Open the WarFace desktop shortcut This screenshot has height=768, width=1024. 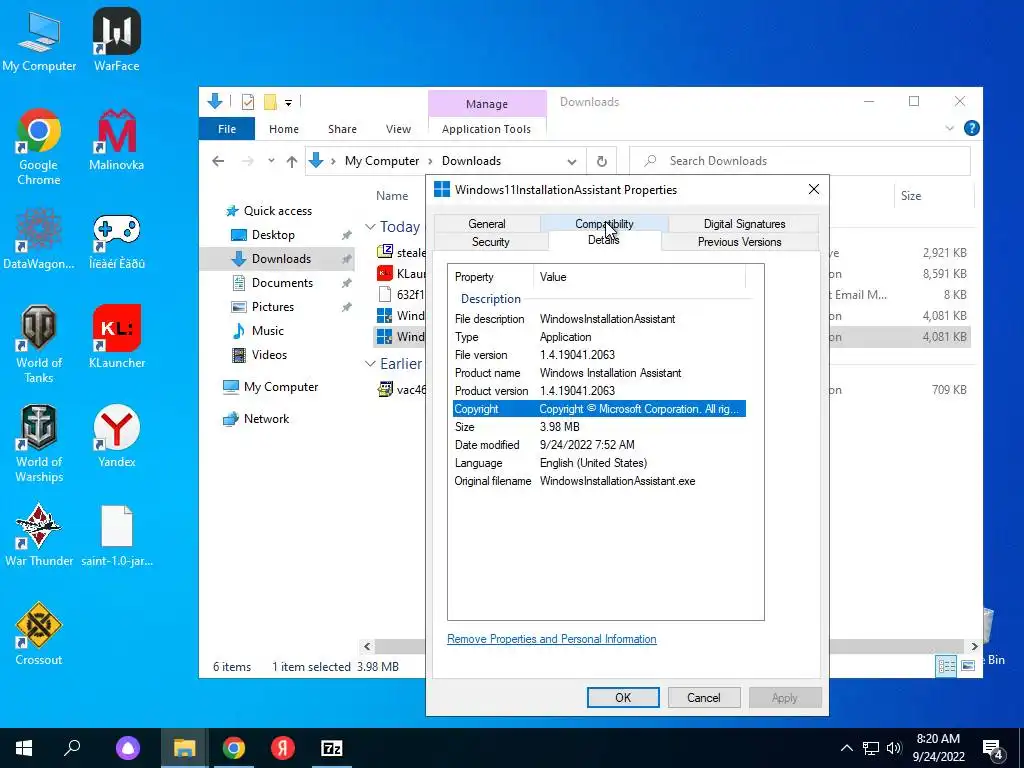[116, 39]
